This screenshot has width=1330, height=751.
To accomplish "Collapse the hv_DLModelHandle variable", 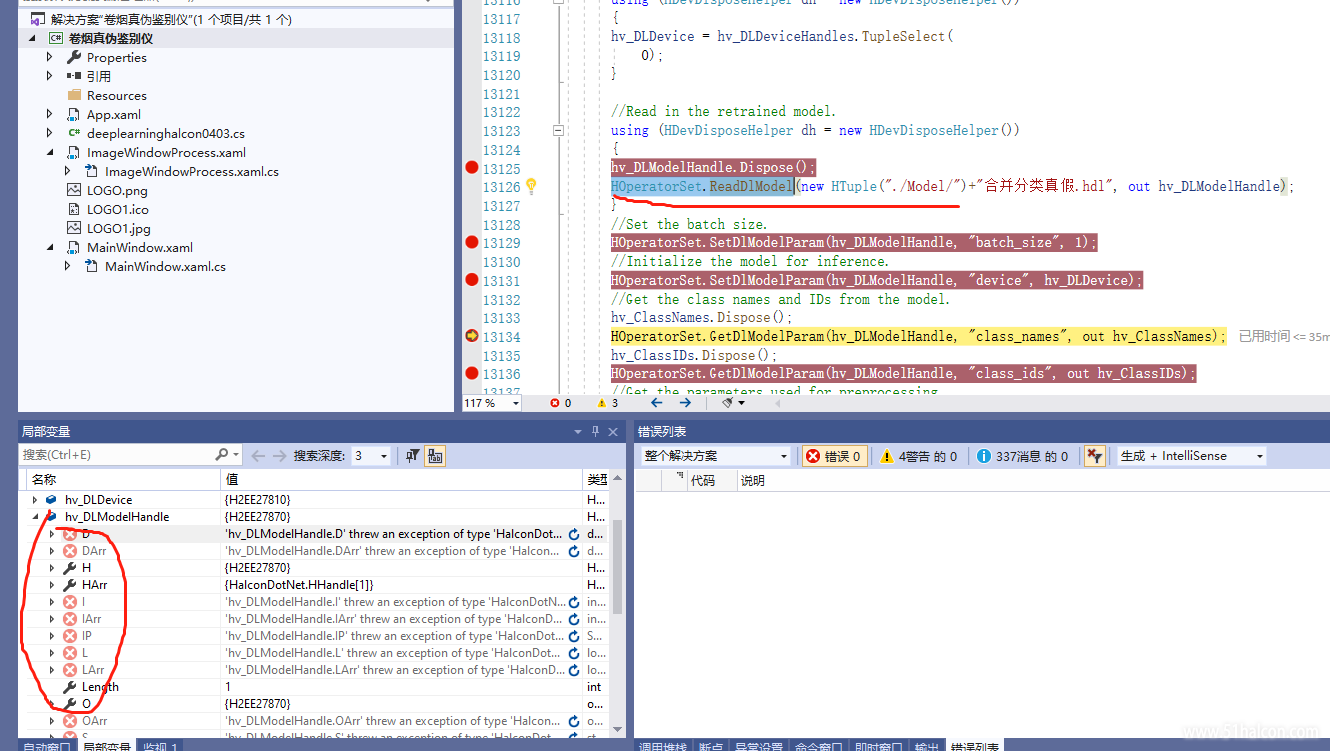I will pyautogui.click(x=35, y=517).
